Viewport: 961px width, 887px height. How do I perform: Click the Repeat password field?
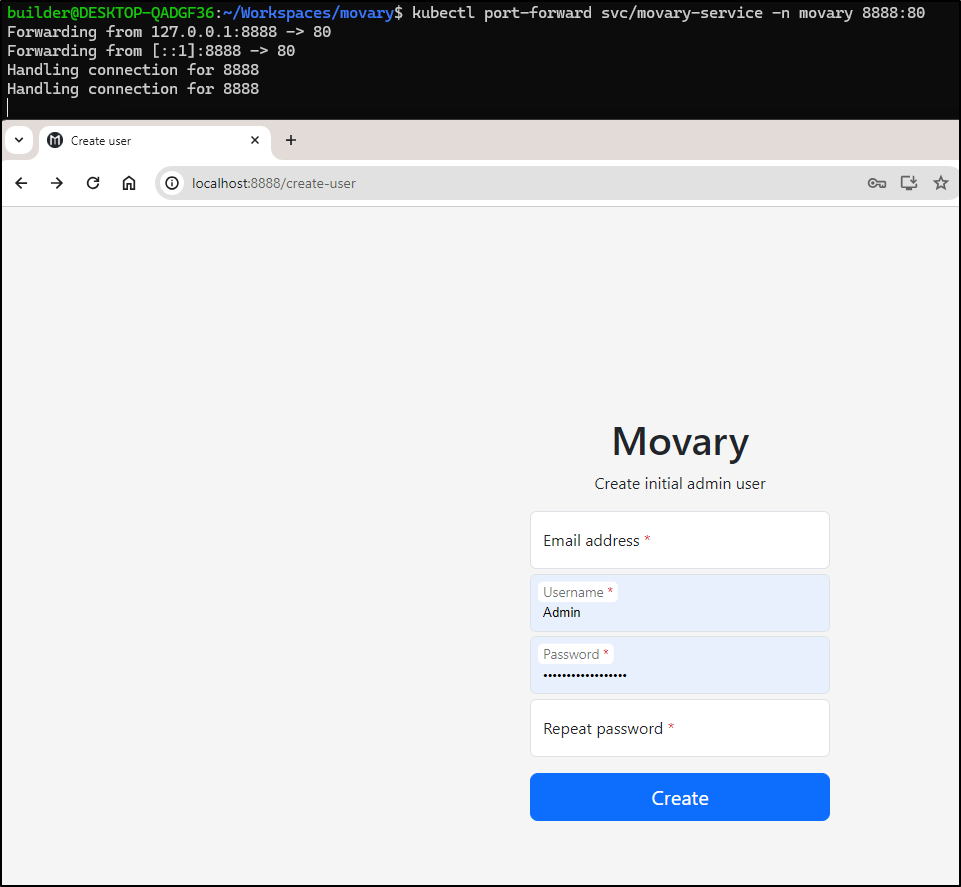680,728
